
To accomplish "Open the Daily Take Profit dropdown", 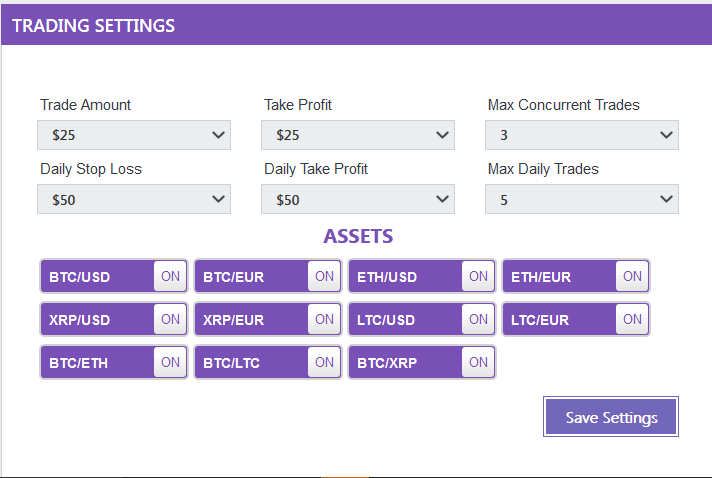I will click(x=358, y=199).
